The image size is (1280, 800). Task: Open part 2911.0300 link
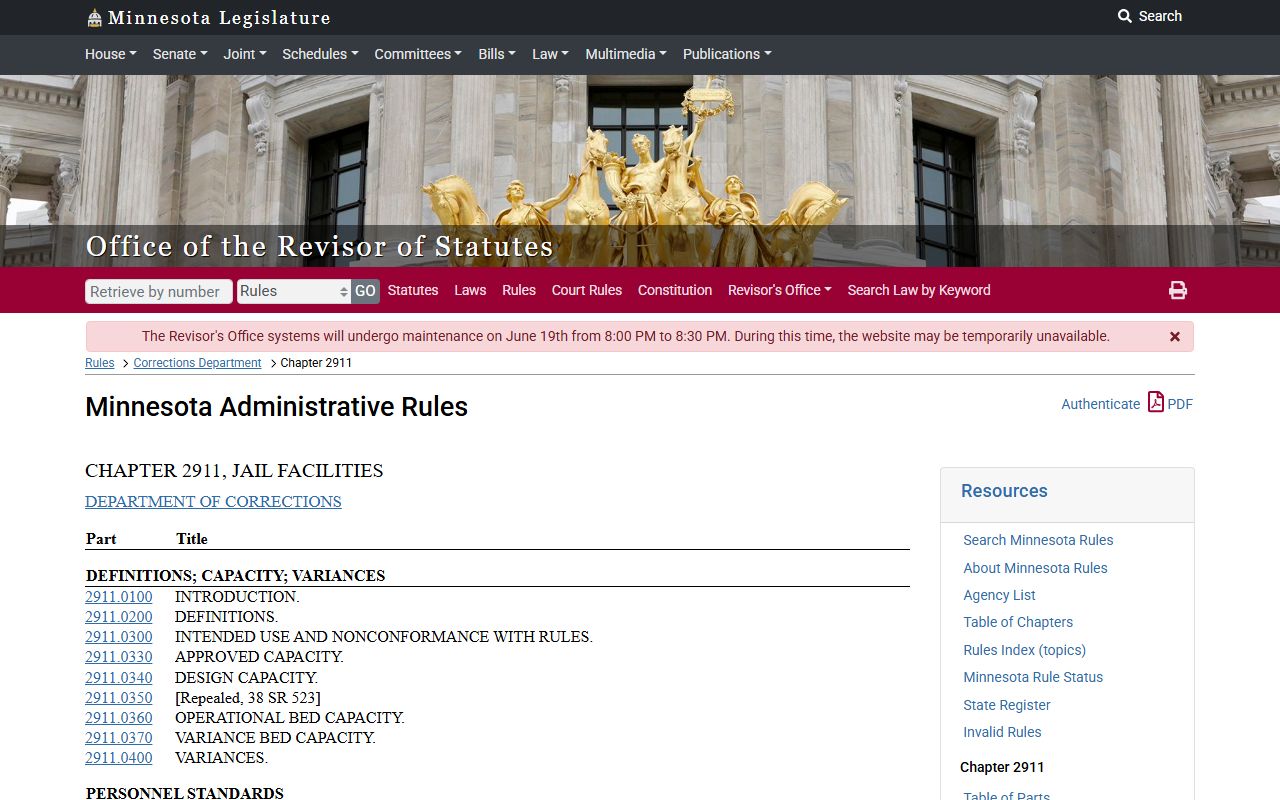(119, 637)
